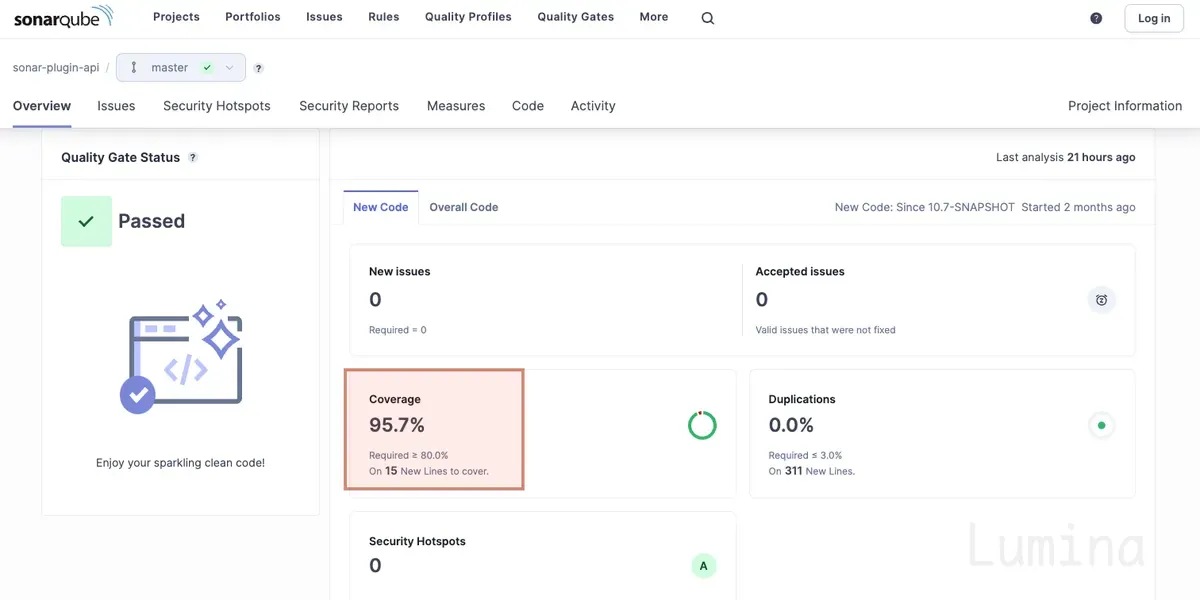Click the 'Last analysis 21 hours ago' text
The width and height of the screenshot is (1200, 600).
click(x=1066, y=157)
